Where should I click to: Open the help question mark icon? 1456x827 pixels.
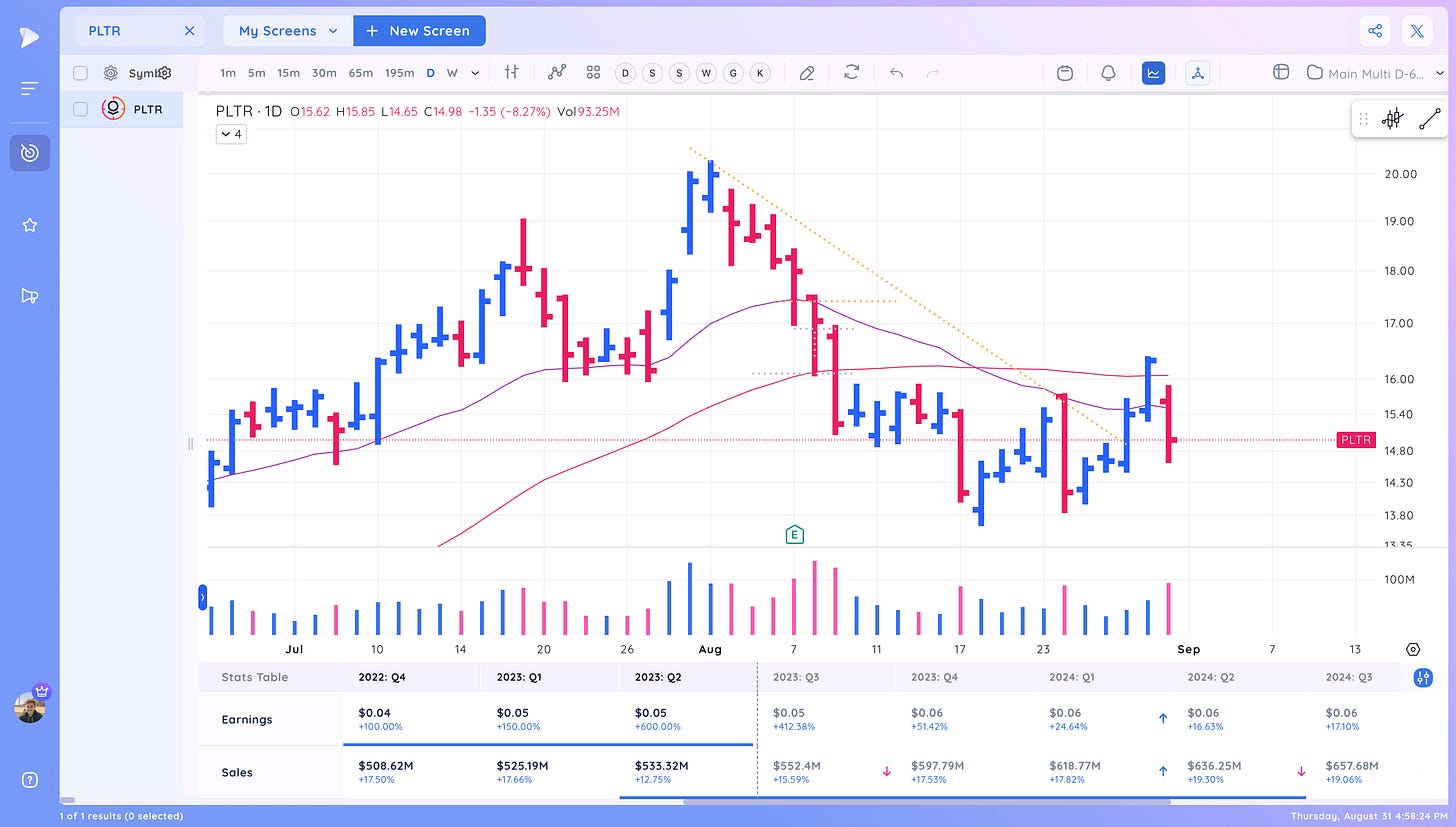pos(29,780)
